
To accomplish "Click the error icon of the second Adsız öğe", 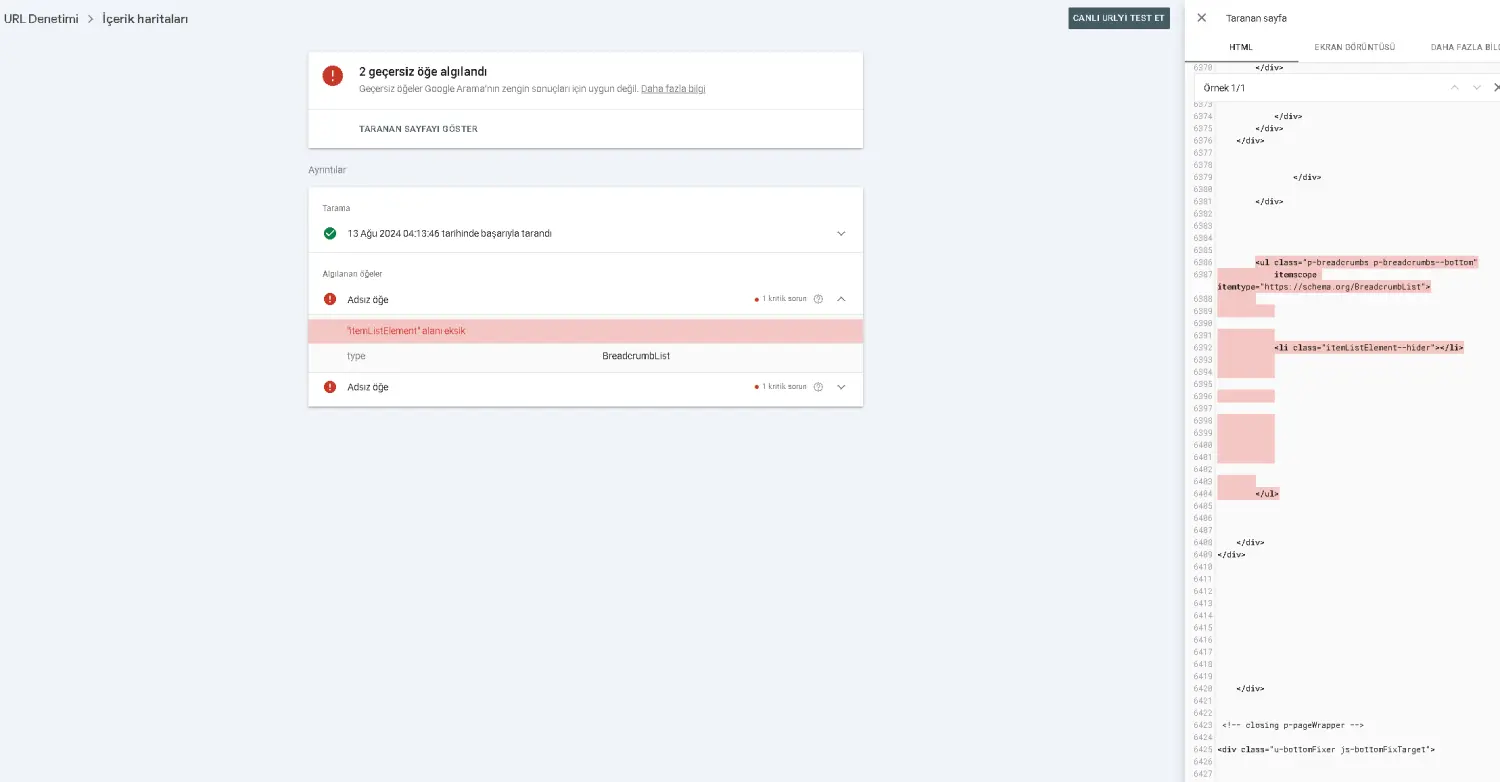I will (x=330, y=387).
